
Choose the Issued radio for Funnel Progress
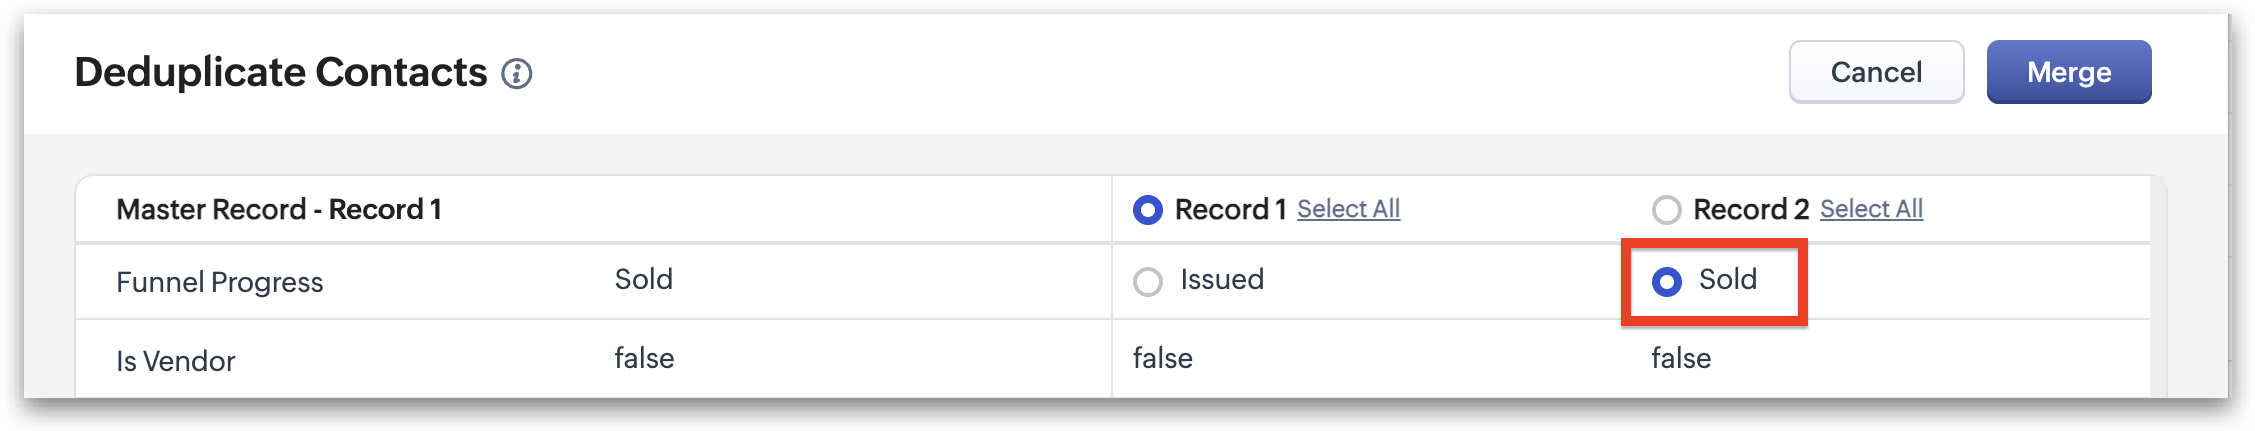point(1147,282)
